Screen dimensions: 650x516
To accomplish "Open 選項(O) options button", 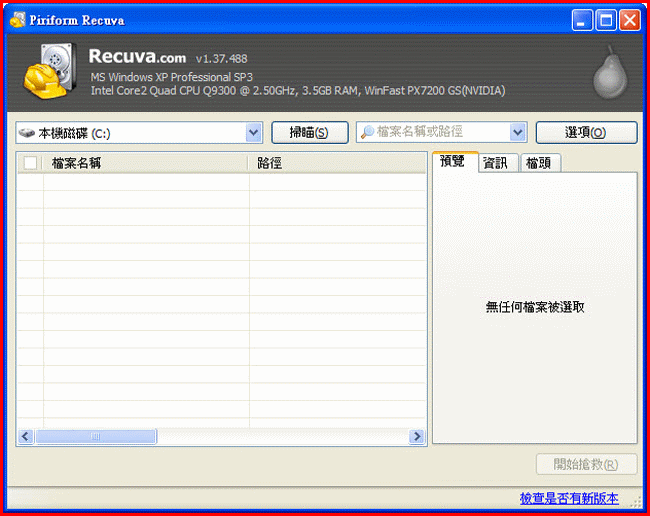I will tap(586, 132).
